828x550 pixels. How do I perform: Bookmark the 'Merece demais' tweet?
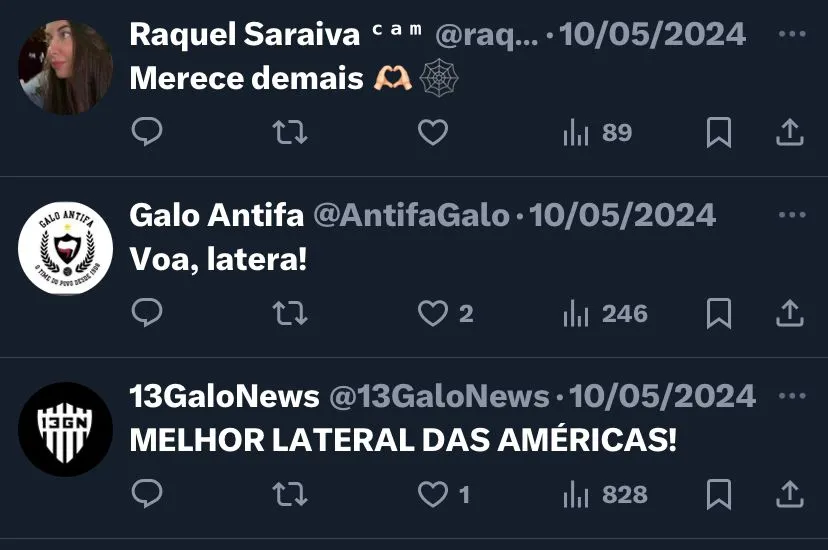(719, 132)
